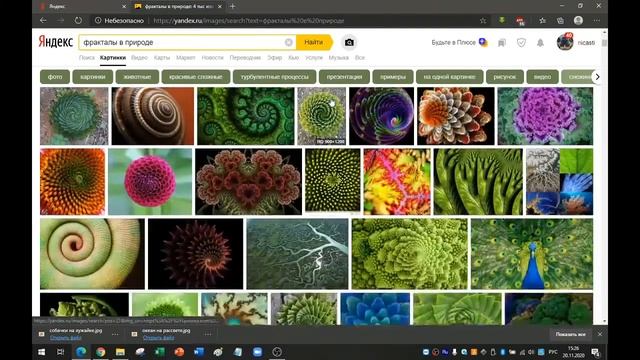Open the Yandex bookmarks collection icon
The image size is (640, 360).
tap(502, 42)
